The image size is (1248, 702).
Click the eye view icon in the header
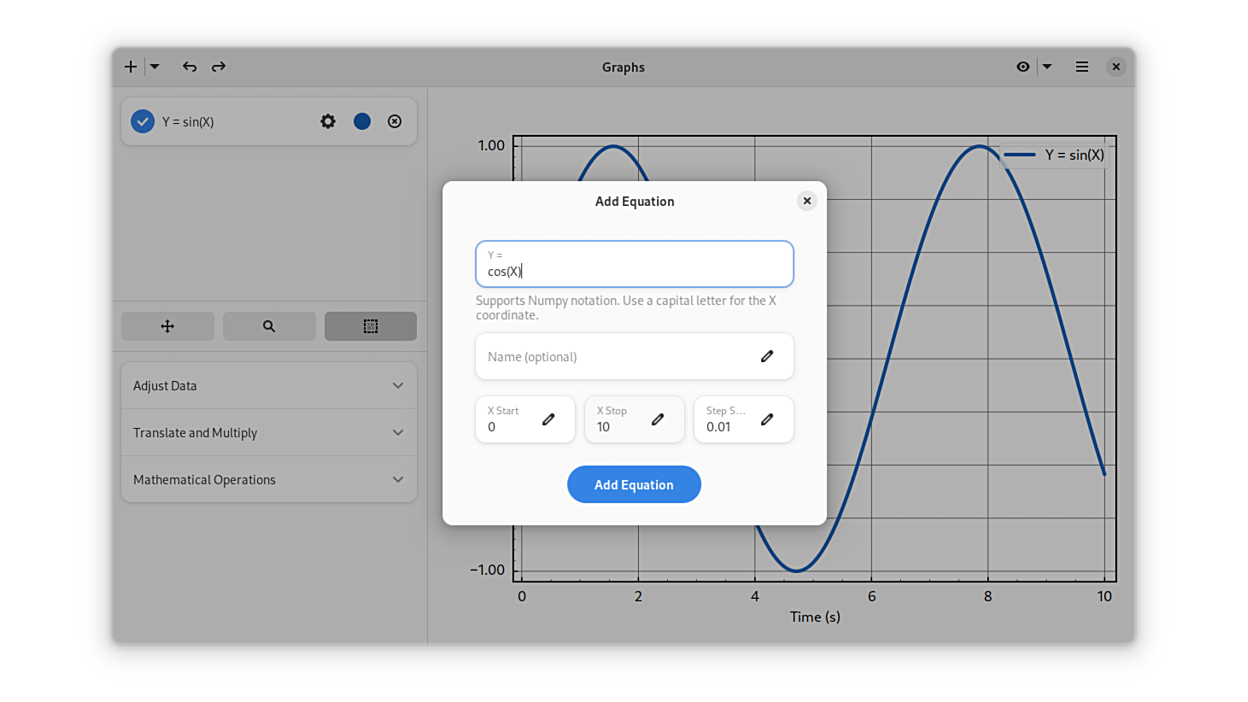[1023, 67]
